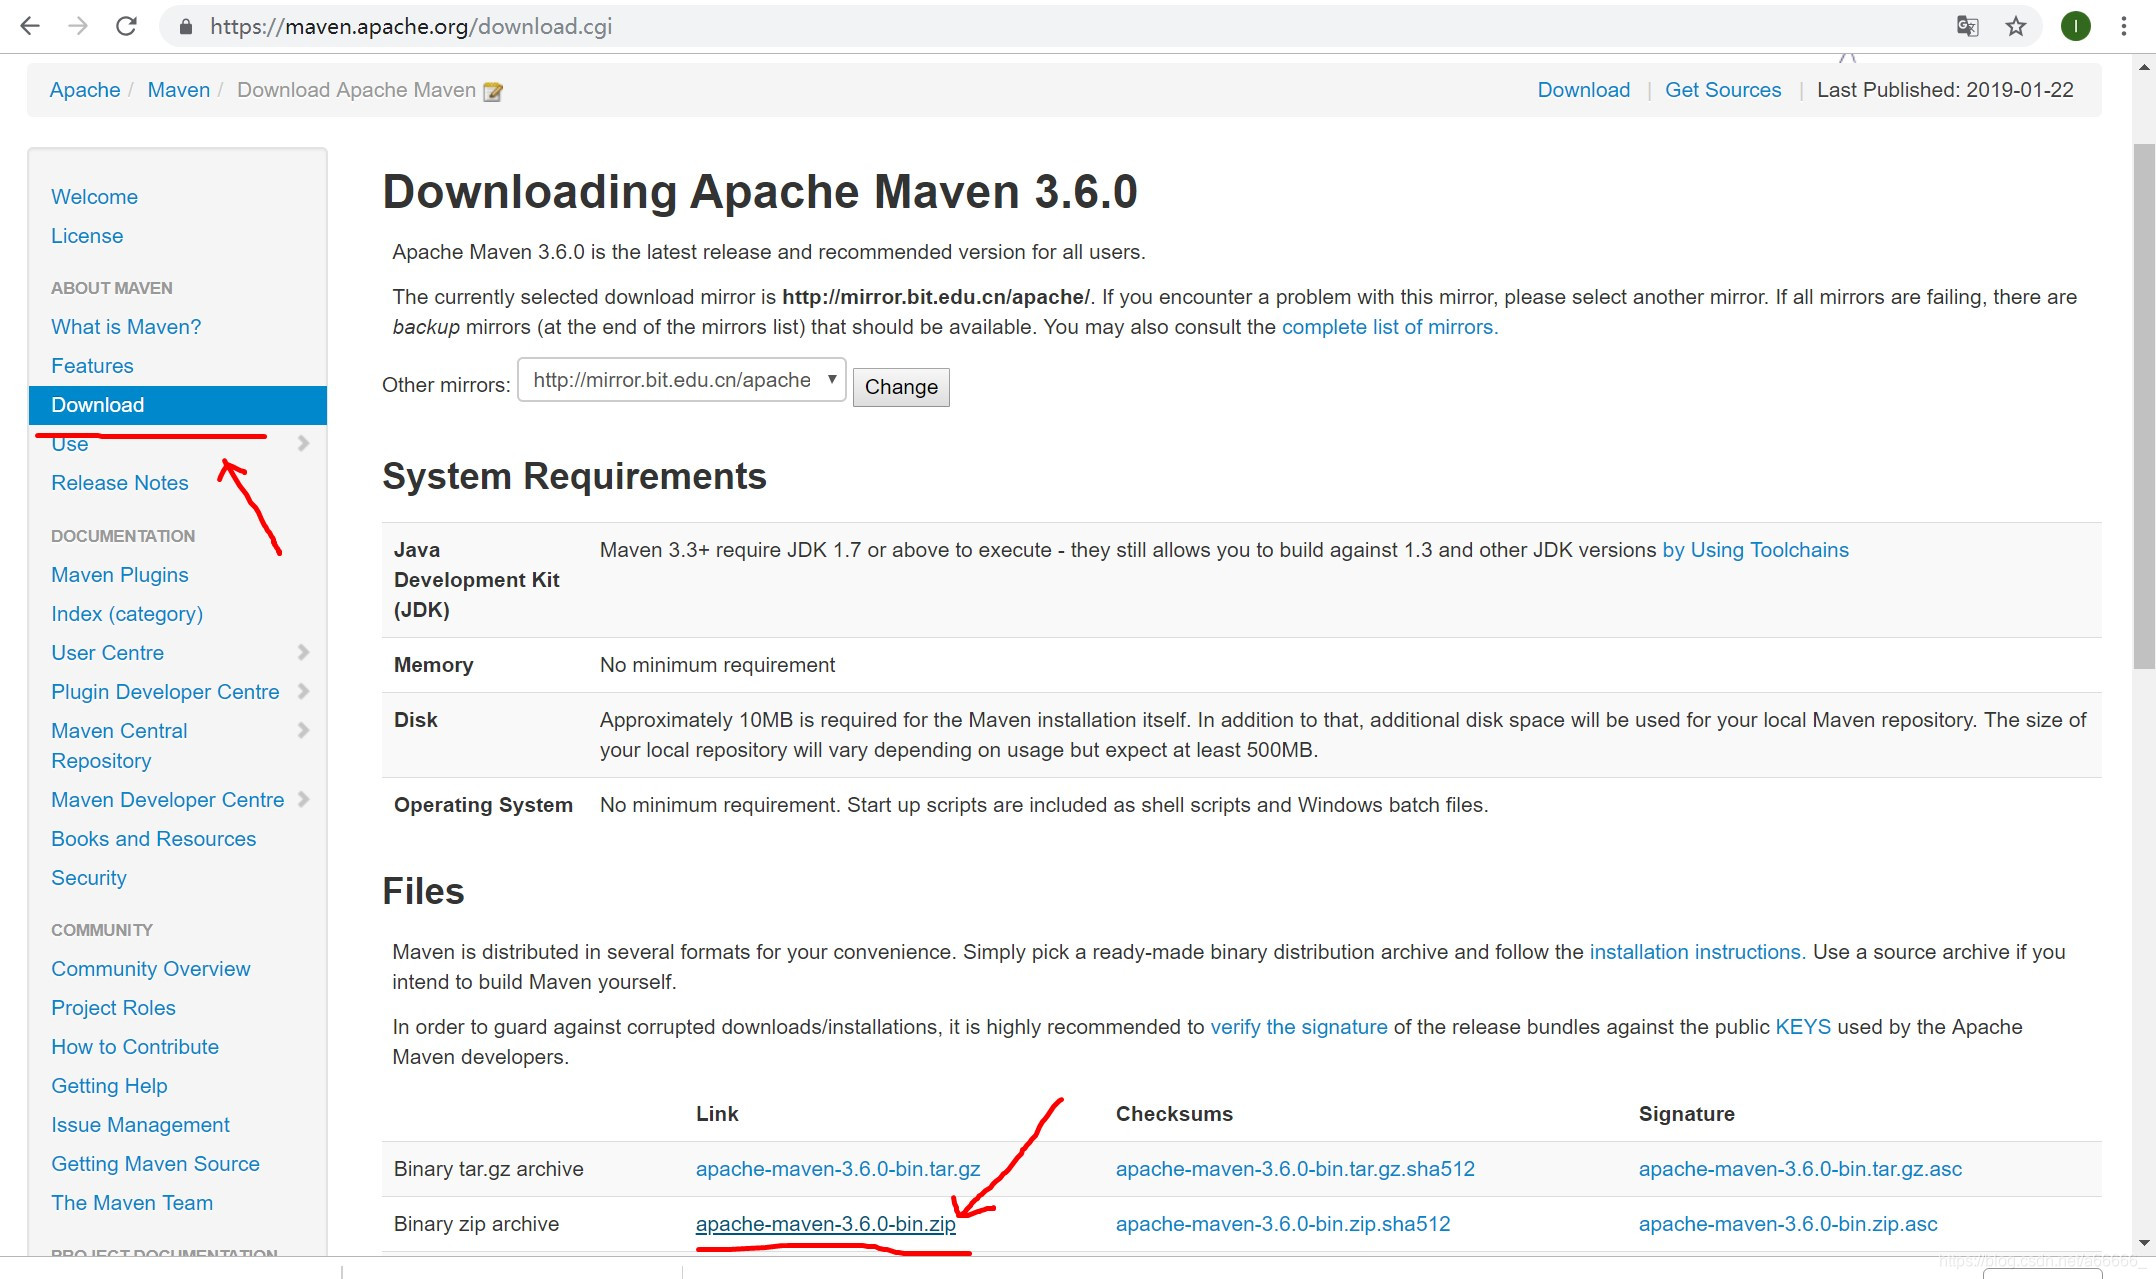This screenshot has width=2156, height=1279.
Task: Click the edit icon beside Download Apache Maven
Action: (x=492, y=92)
